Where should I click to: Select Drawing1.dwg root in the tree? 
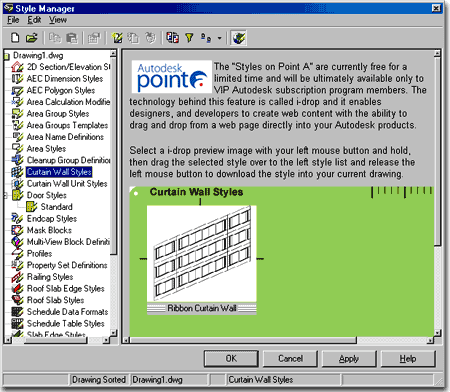coord(38,55)
